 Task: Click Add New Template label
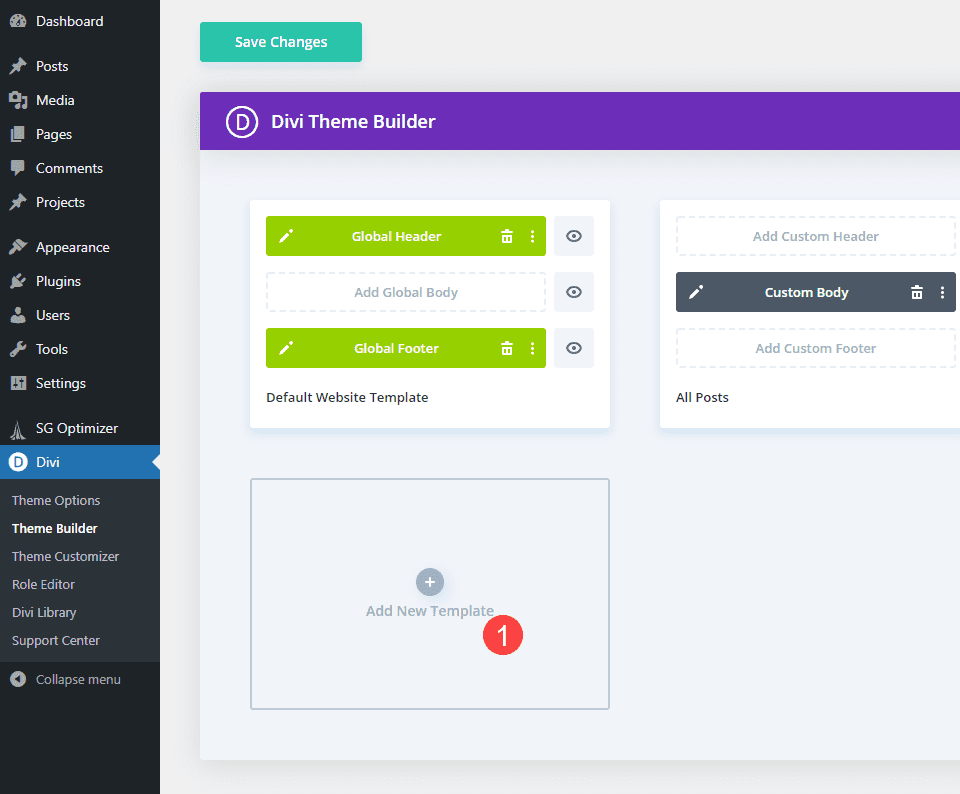pyautogui.click(x=430, y=611)
